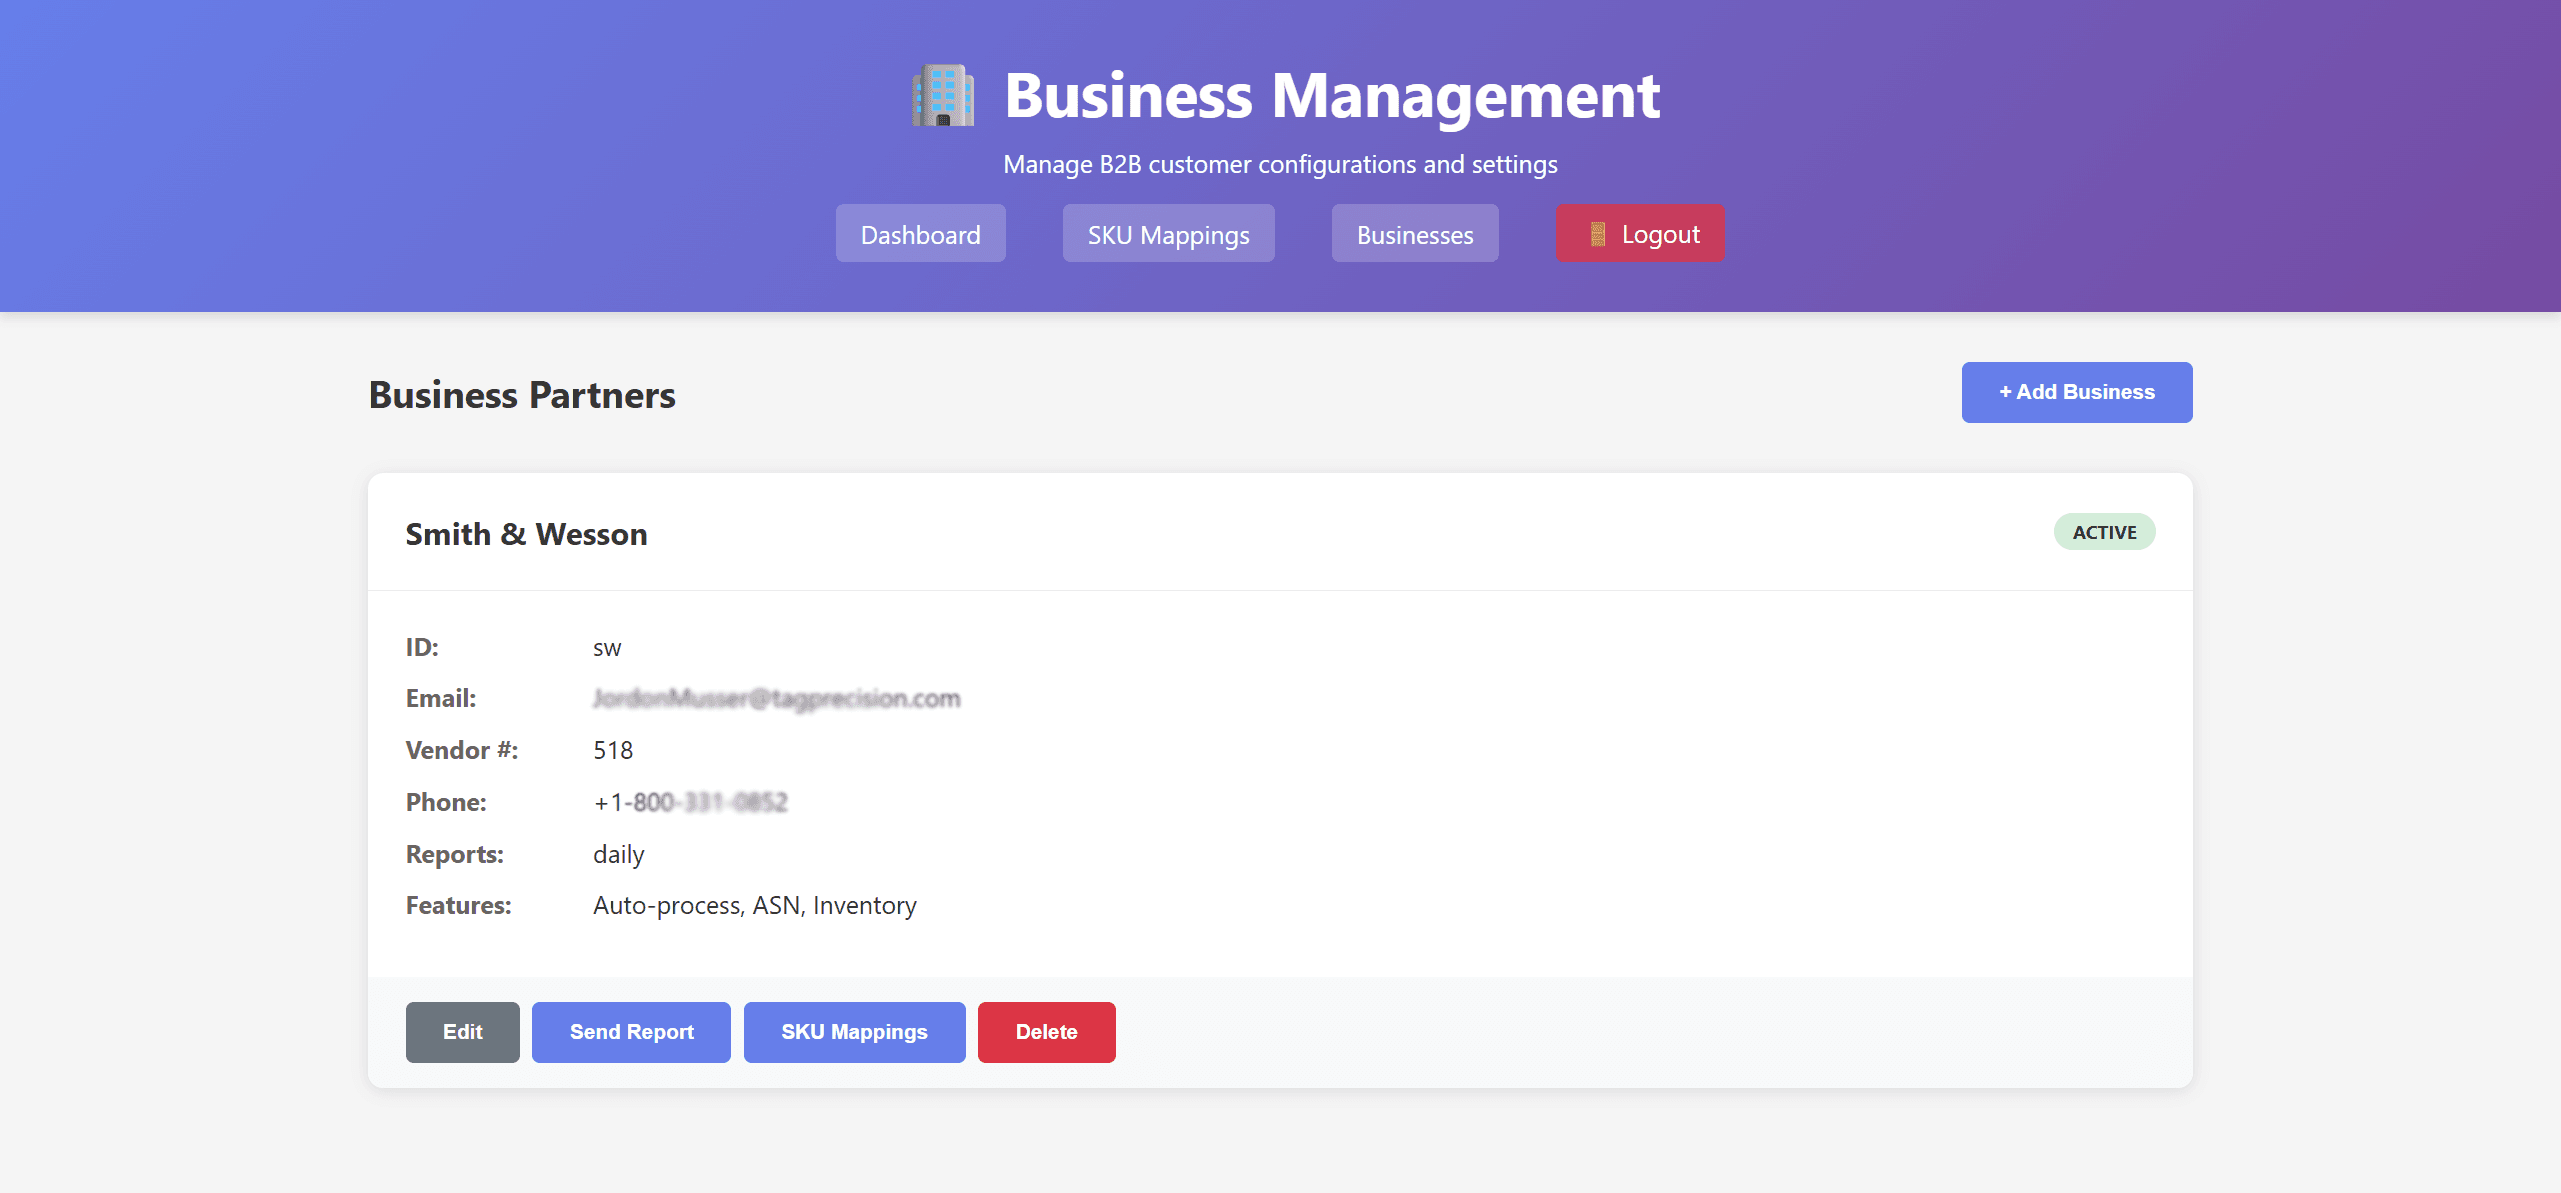Open SKU Mappings from the business card
This screenshot has height=1193, width=2561.
point(854,1032)
